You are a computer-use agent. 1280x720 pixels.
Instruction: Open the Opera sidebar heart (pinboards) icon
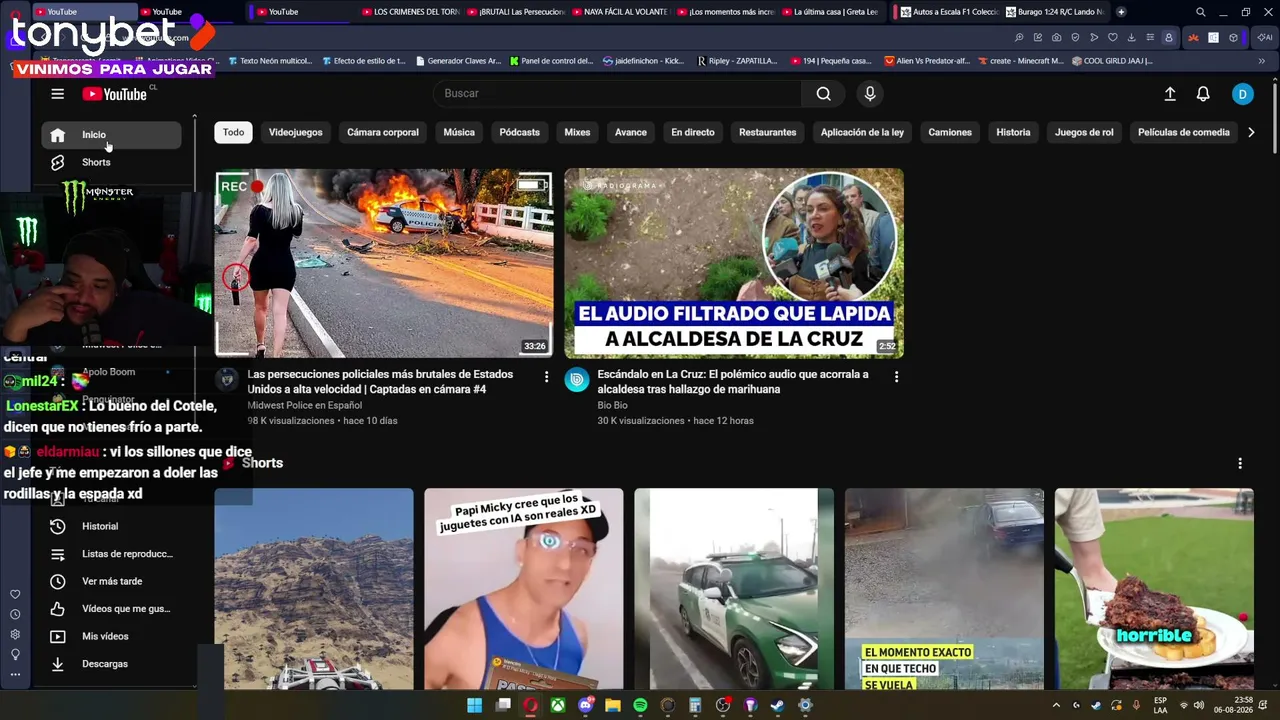click(15, 595)
